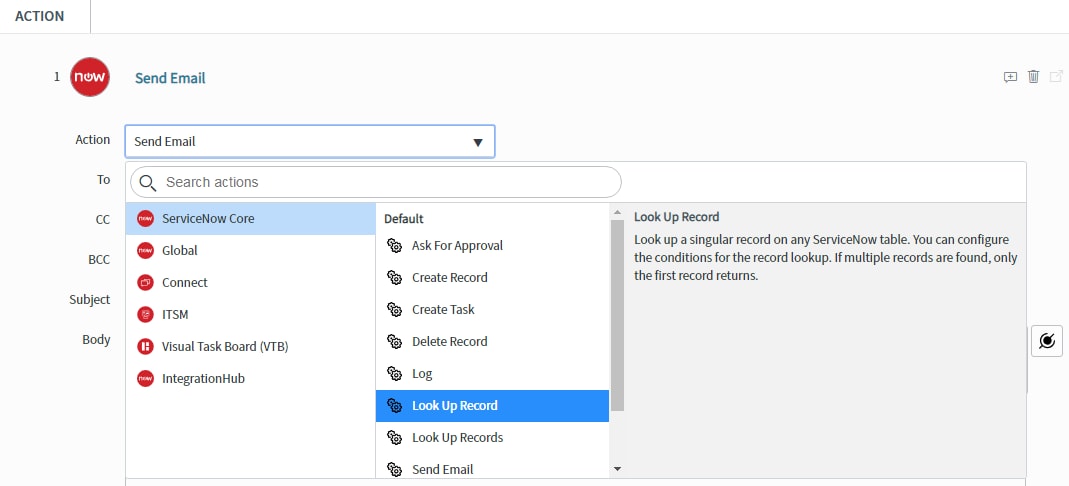The width and height of the screenshot is (1069, 486).
Task: Select the Create Record action
Action: coord(492,277)
